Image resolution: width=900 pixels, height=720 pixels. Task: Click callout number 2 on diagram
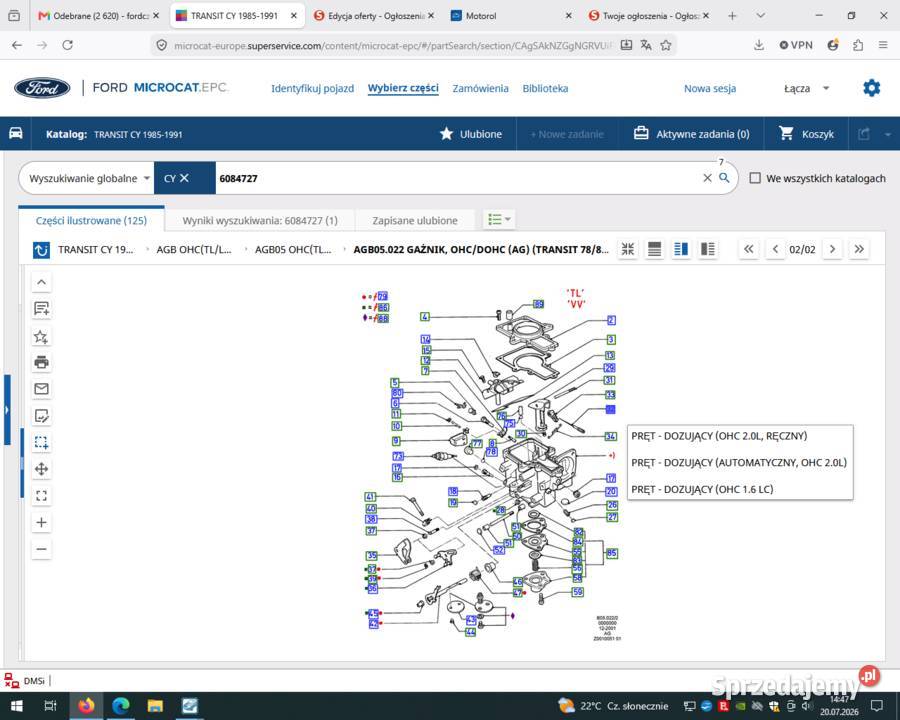click(x=611, y=320)
